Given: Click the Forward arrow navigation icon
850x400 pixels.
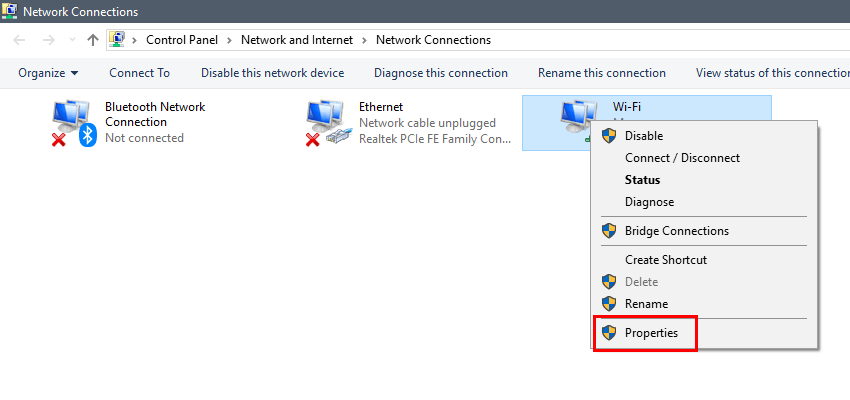Looking at the screenshot, I should tap(49, 40).
